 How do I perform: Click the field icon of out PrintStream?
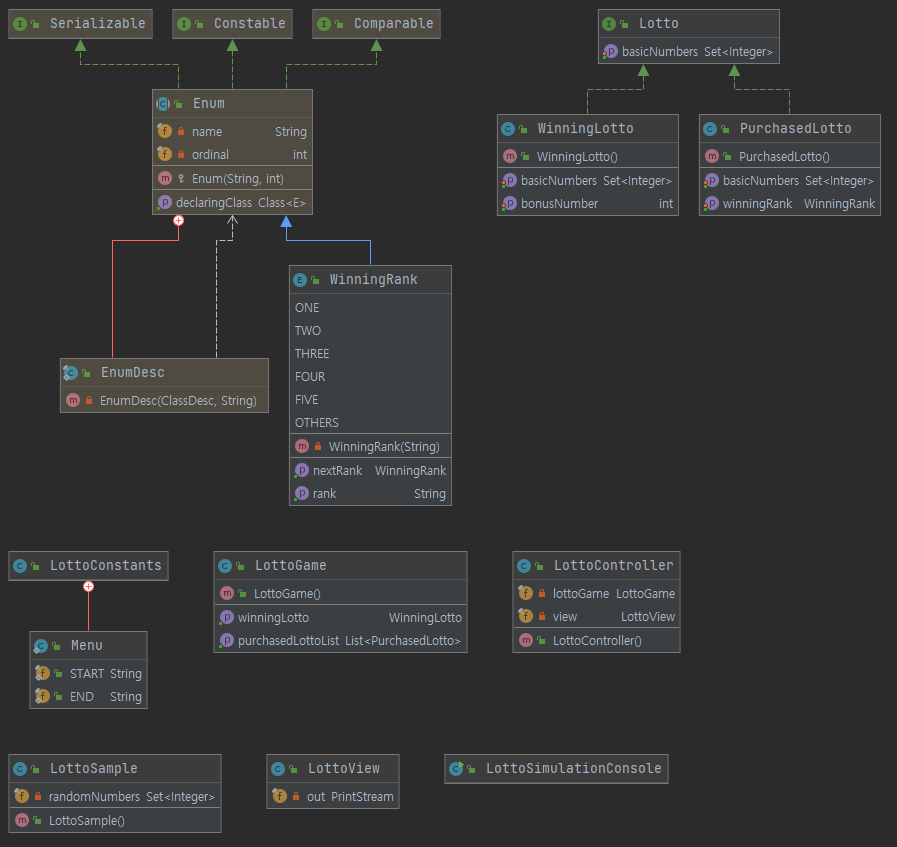[280, 796]
